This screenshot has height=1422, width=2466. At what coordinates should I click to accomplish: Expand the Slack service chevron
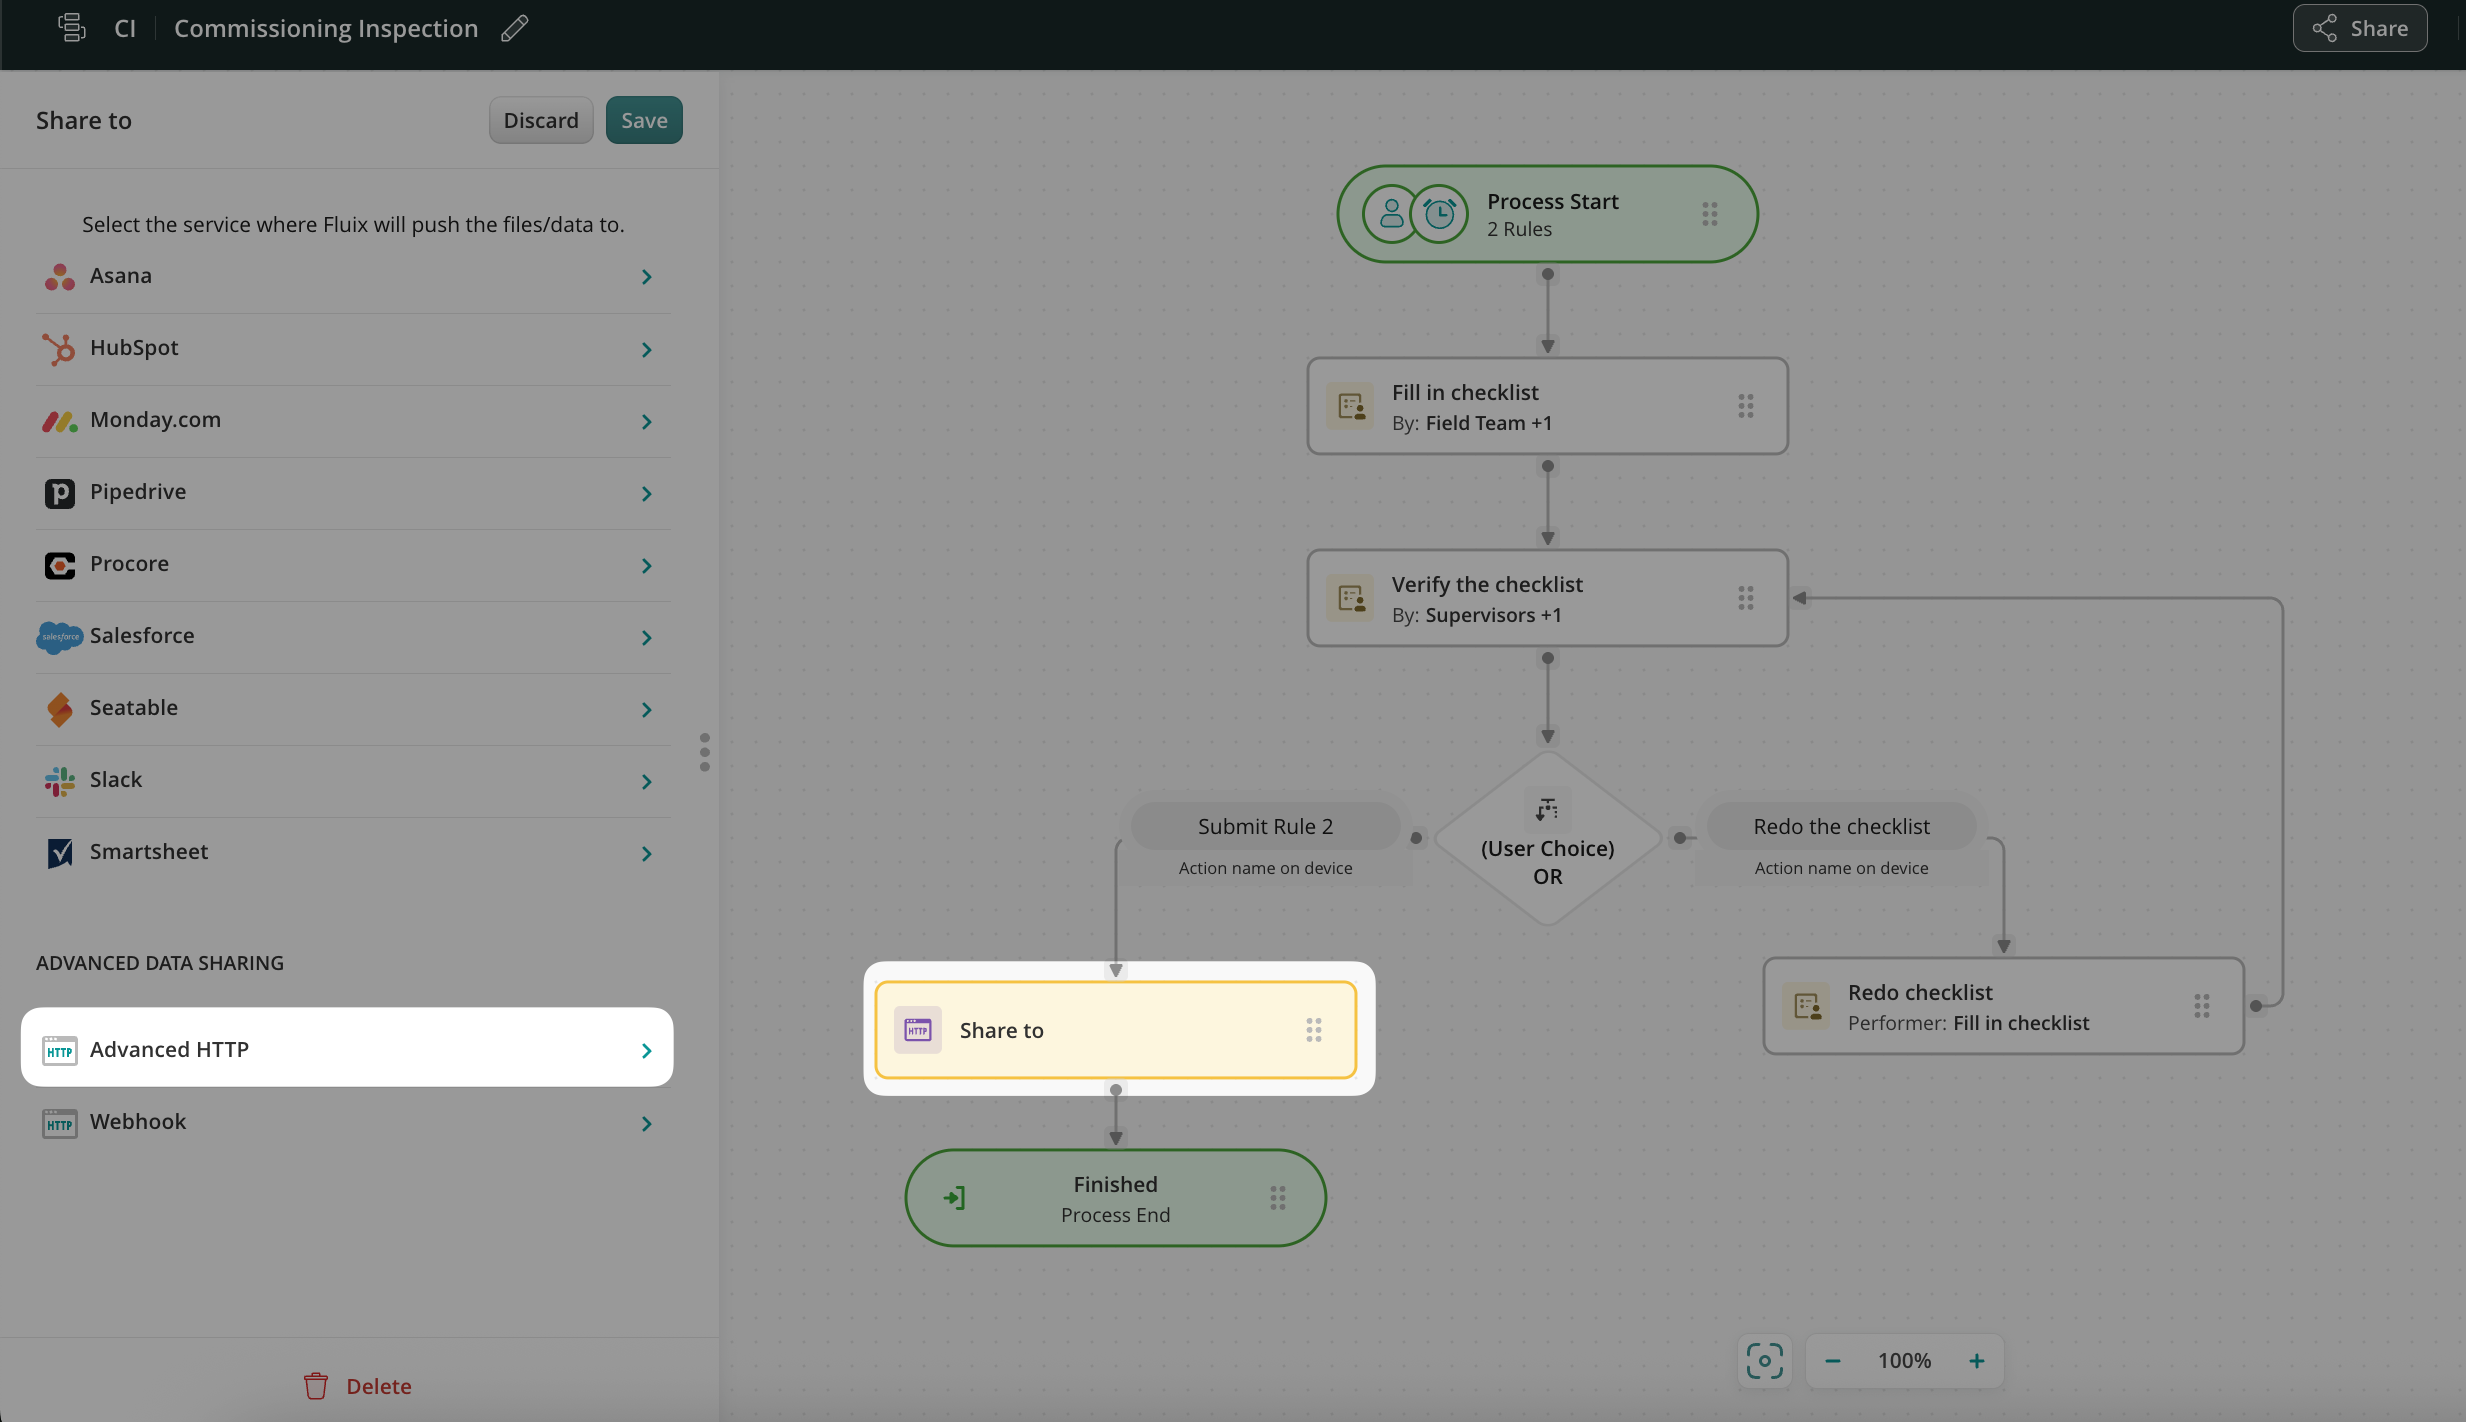pyautogui.click(x=646, y=781)
